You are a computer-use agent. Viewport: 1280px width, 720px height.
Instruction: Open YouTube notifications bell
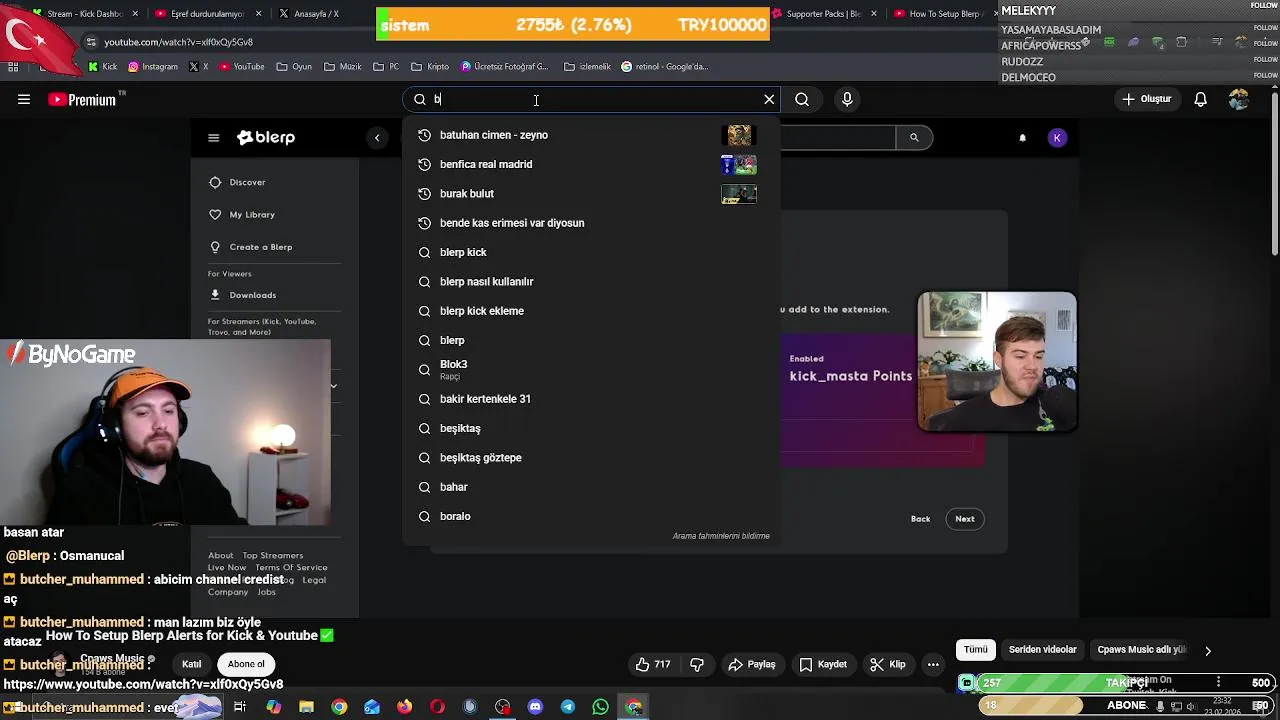[x=1200, y=99]
